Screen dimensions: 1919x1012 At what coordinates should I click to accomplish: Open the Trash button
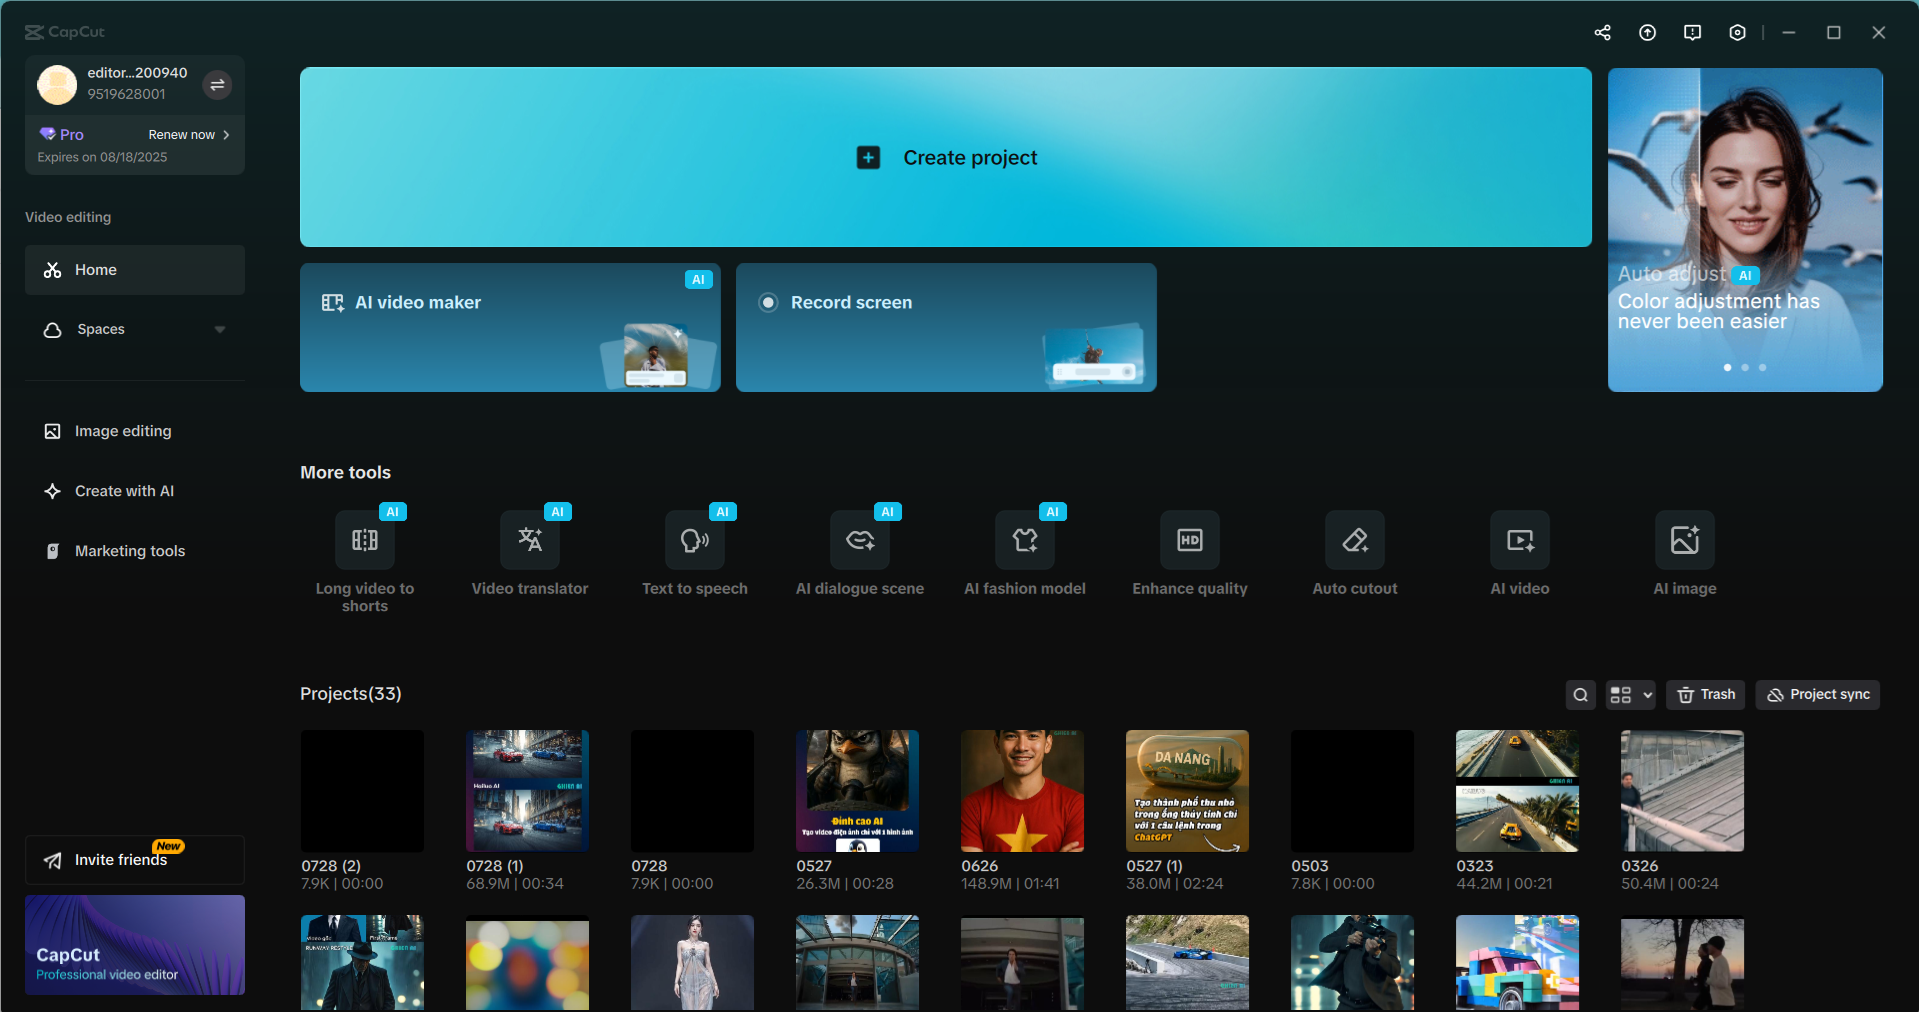coord(1705,695)
